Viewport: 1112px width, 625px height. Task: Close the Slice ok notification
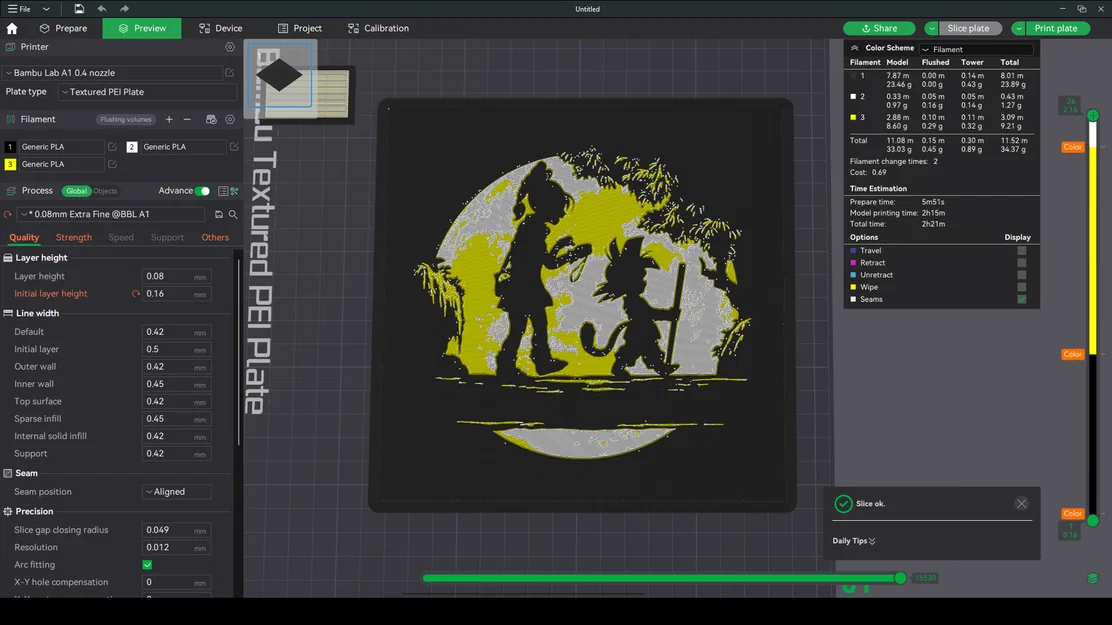point(1021,504)
